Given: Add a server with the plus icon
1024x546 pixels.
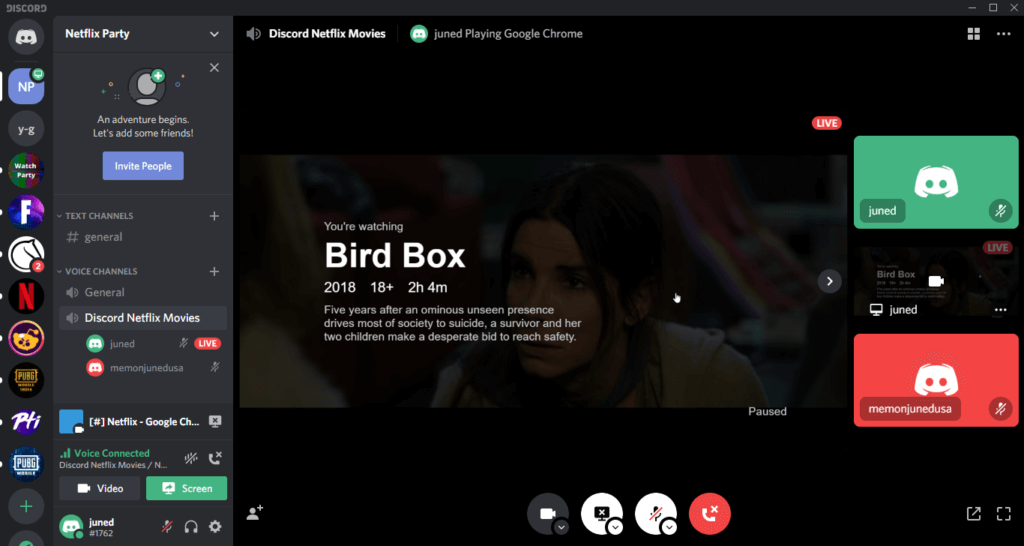Looking at the screenshot, I should 26,506.
